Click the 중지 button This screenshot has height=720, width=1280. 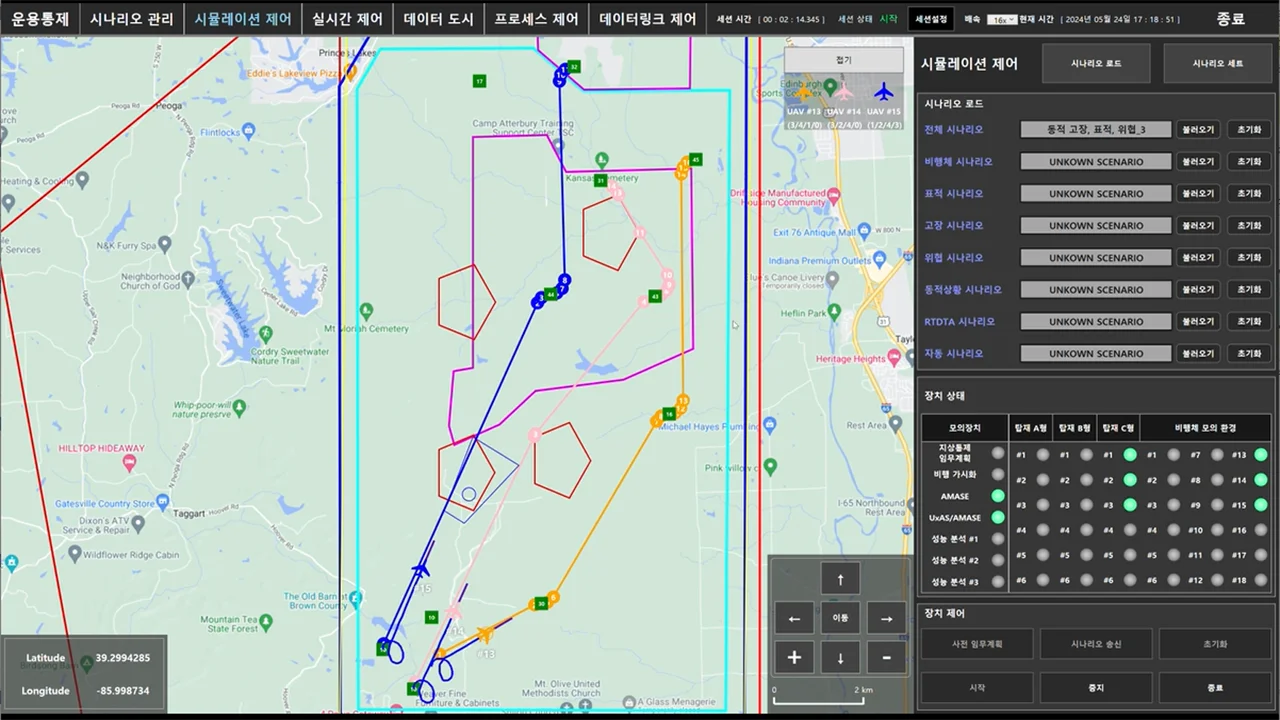[x=1096, y=688]
